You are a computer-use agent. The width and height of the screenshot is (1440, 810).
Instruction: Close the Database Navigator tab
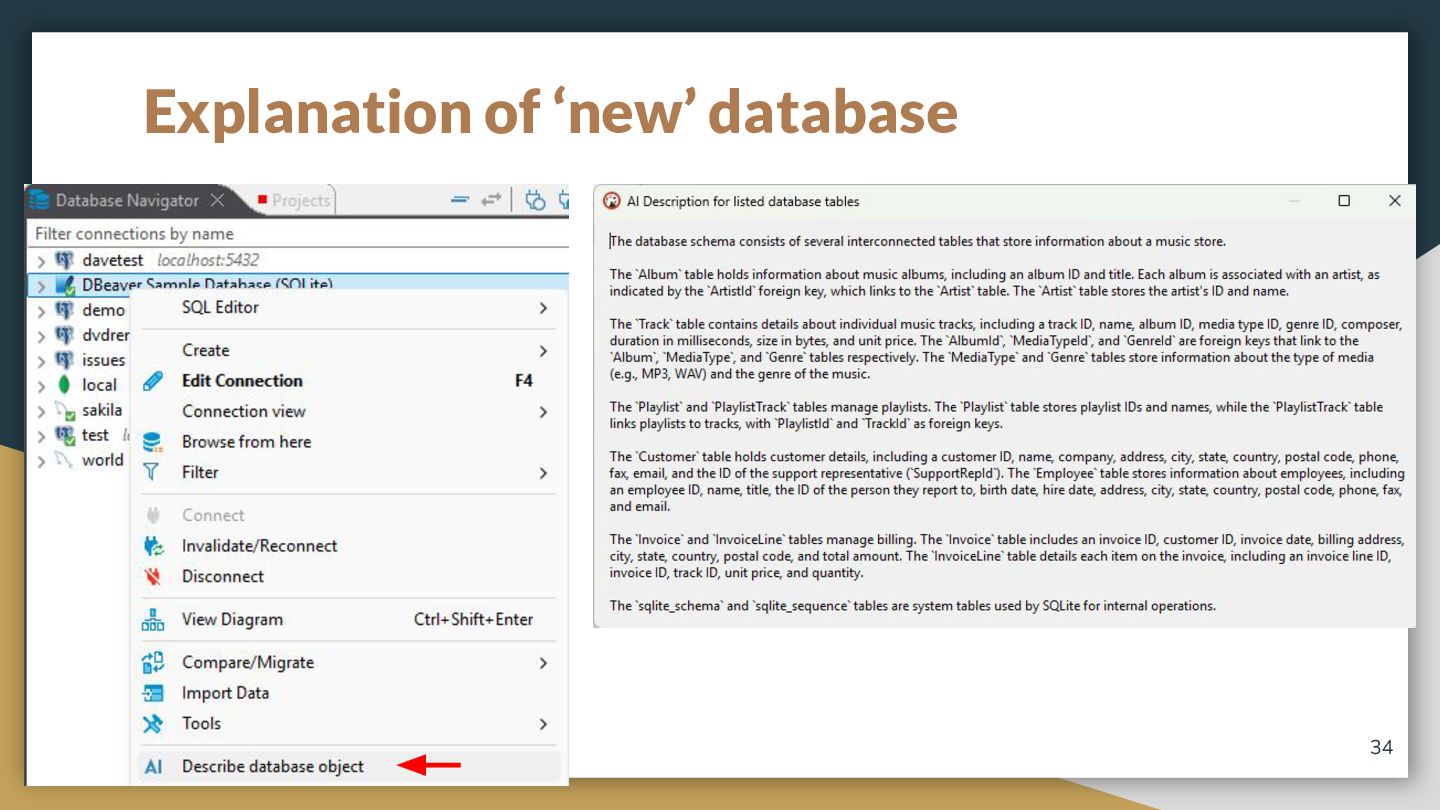(217, 200)
